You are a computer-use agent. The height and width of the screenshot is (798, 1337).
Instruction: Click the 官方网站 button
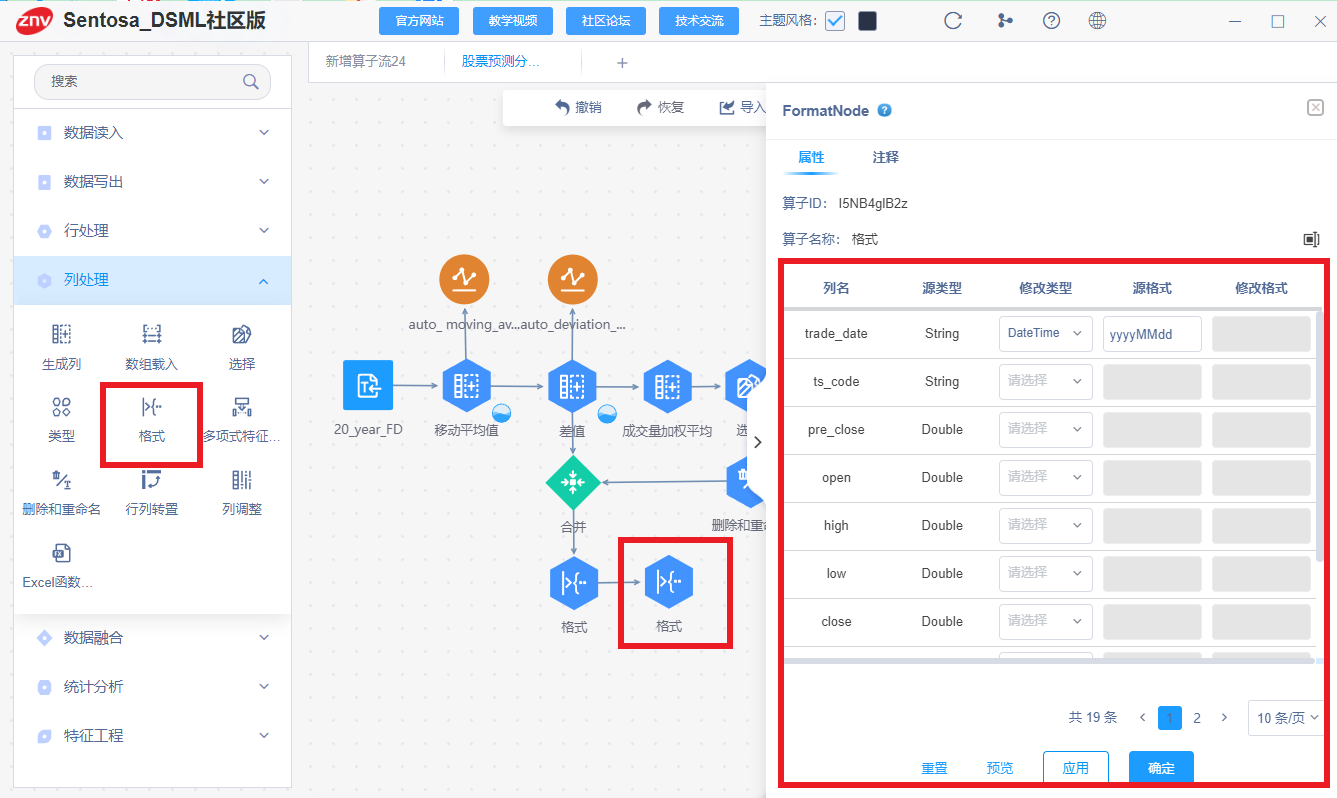tap(419, 21)
